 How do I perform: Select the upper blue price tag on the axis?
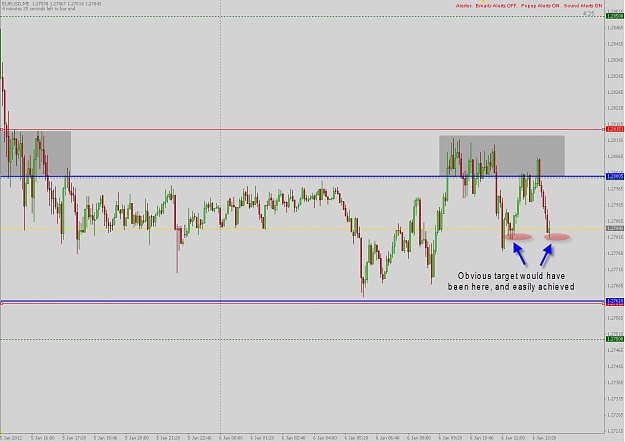tap(615, 176)
